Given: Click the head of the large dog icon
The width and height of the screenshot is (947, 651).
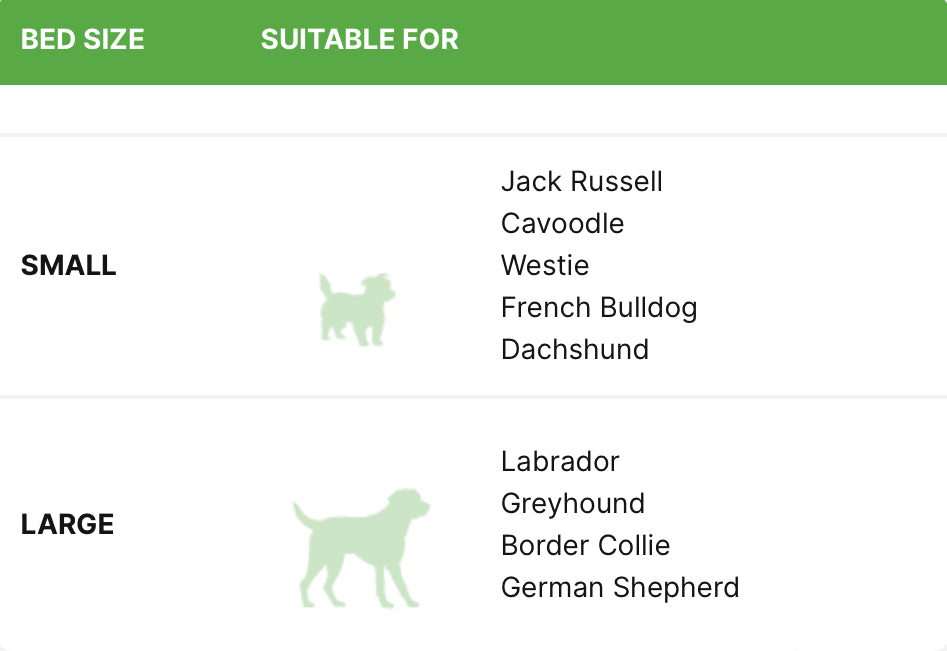Looking at the screenshot, I should click(x=408, y=504).
